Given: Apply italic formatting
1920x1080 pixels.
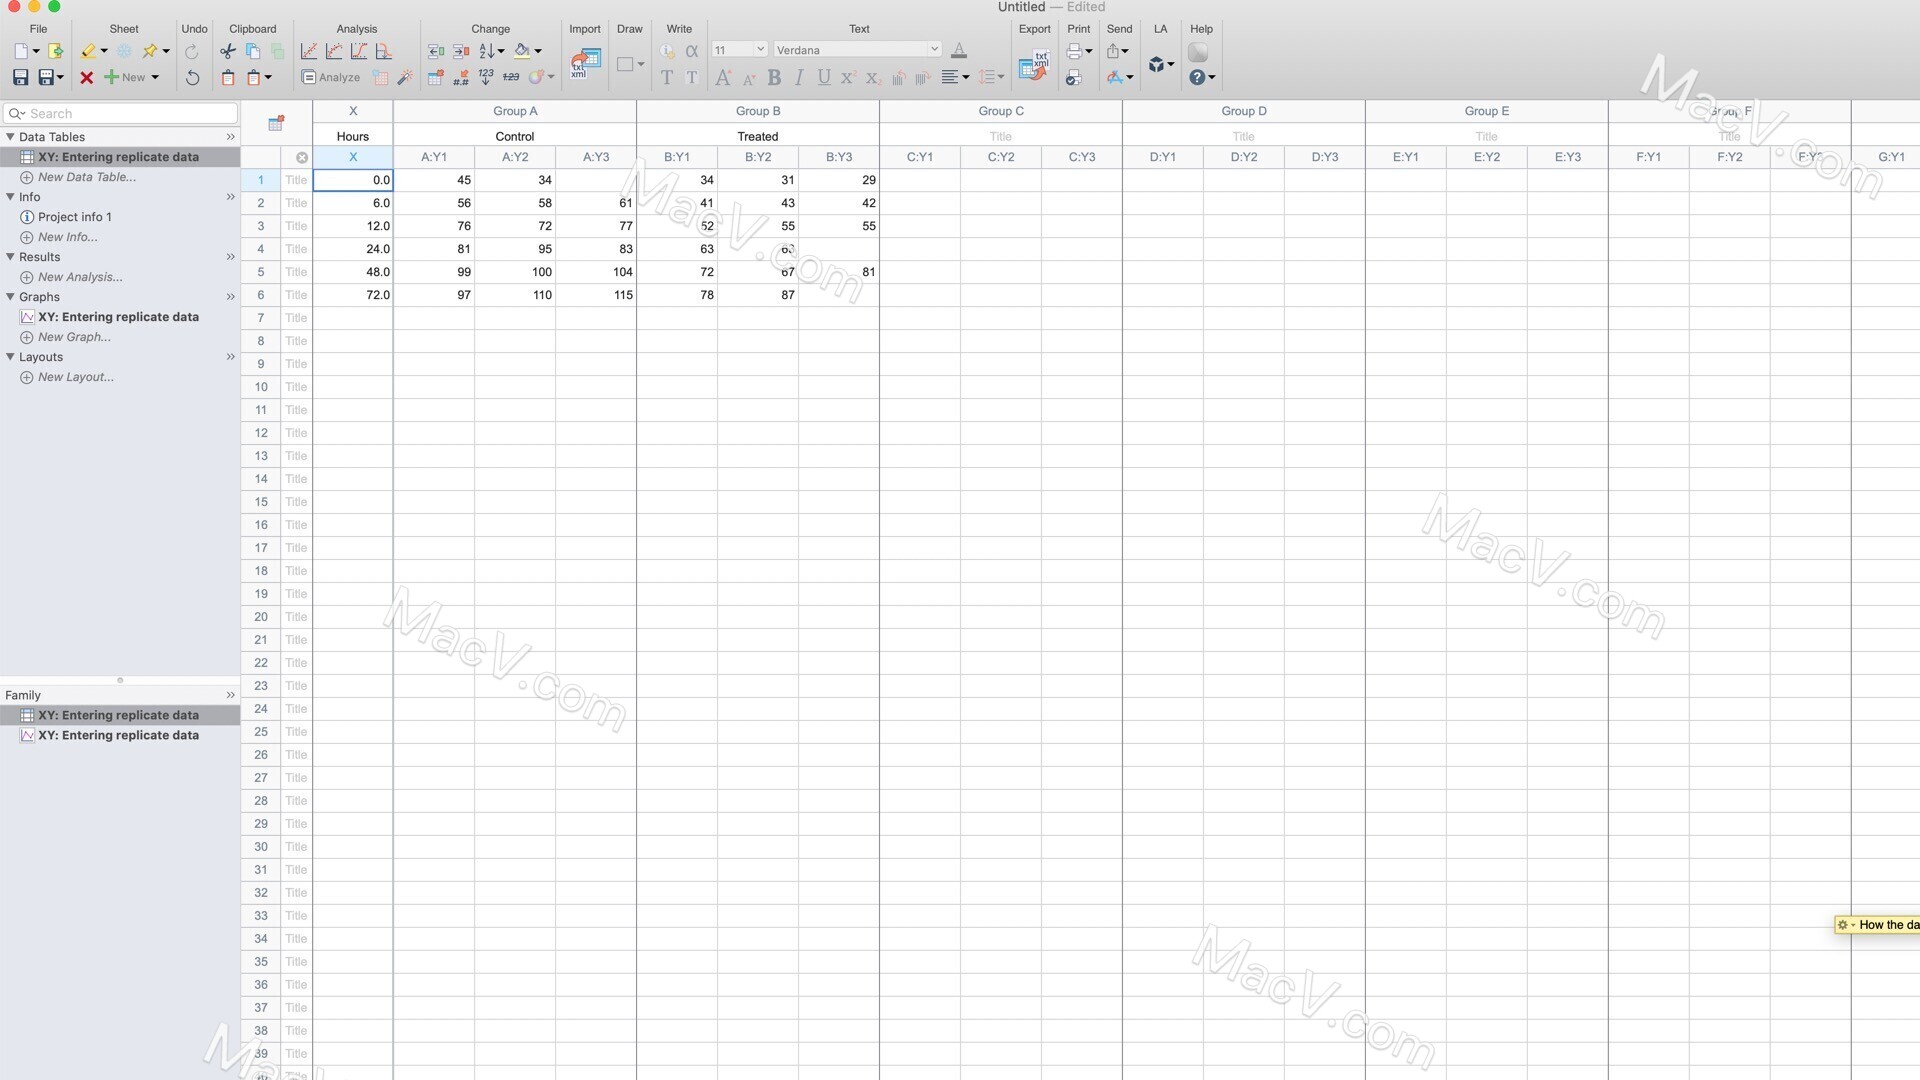Looking at the screenshot, I should pyautogui.click(x=799, y=78).
